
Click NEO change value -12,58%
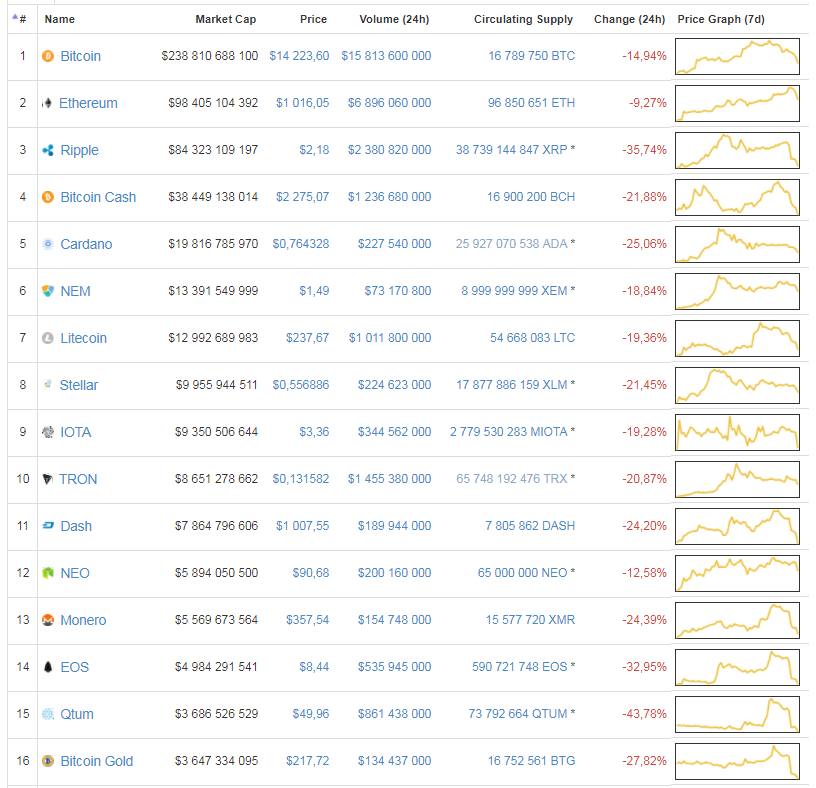(644, 573)
